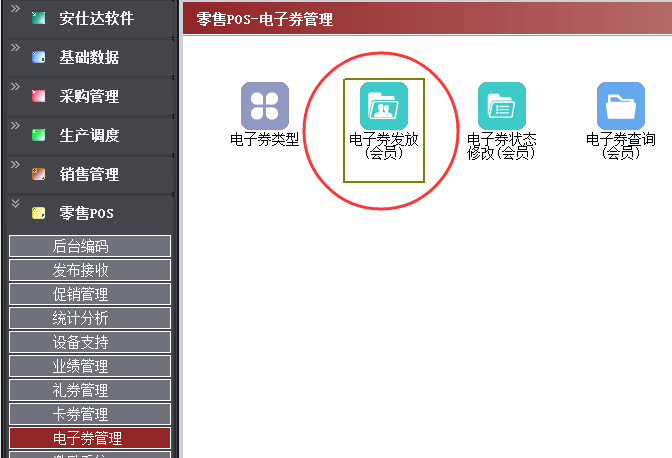672x458 pixels.
Task: Click the 销售管理 module label
Action: tap(89, 174)
